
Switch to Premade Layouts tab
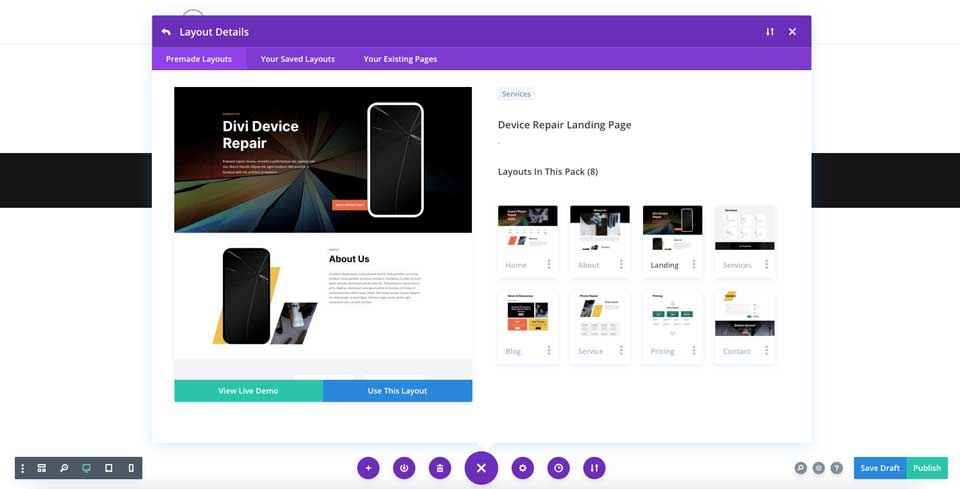[199, 59]
